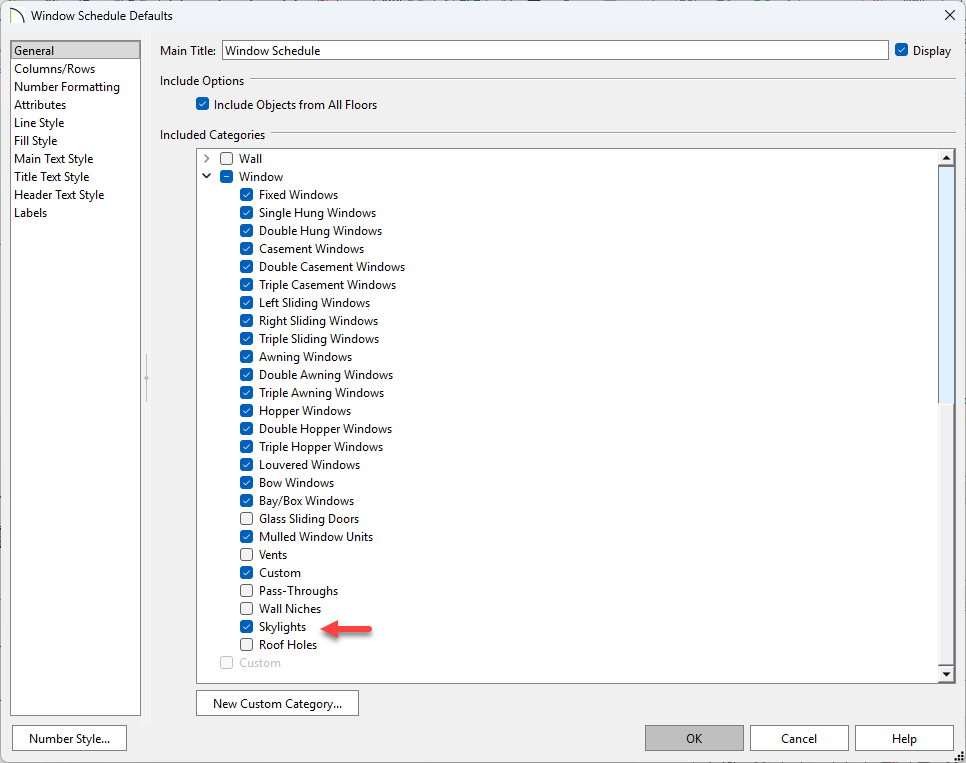Close the Window Schedule Defaults dialog
This screenshot has width=966, height=763.
pos(948,15)
